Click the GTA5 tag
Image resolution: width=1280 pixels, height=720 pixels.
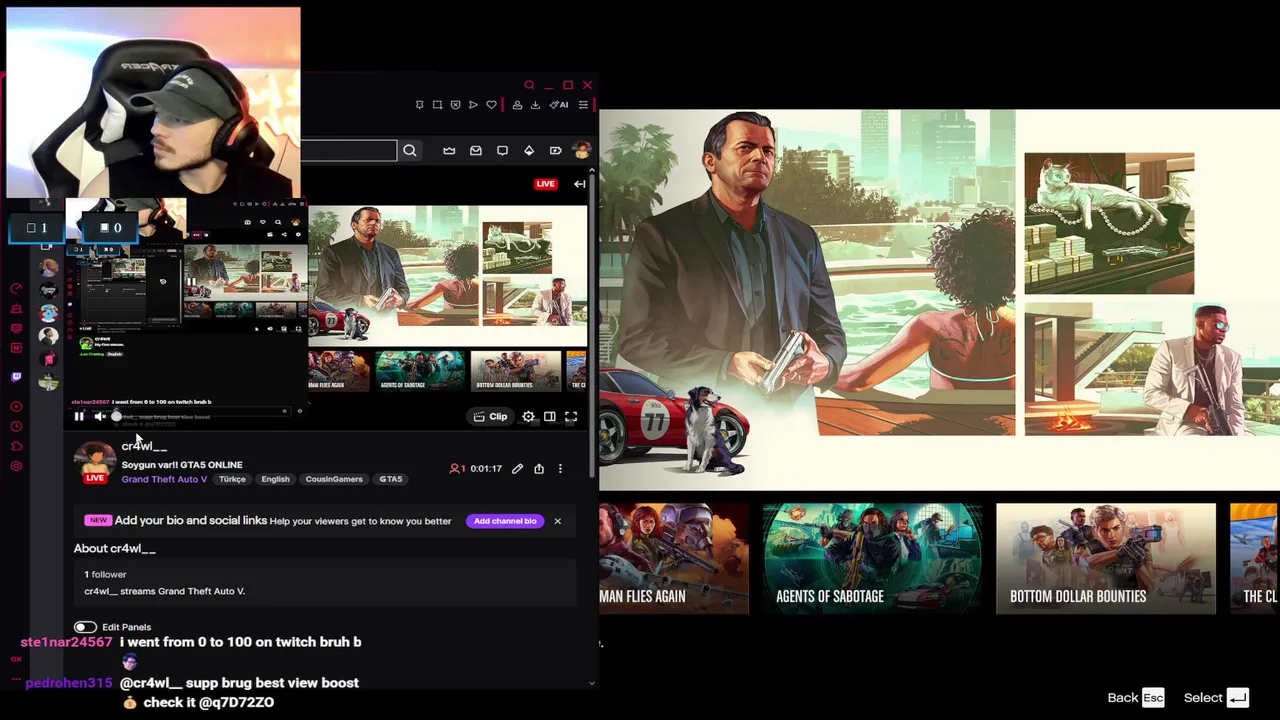391,479
